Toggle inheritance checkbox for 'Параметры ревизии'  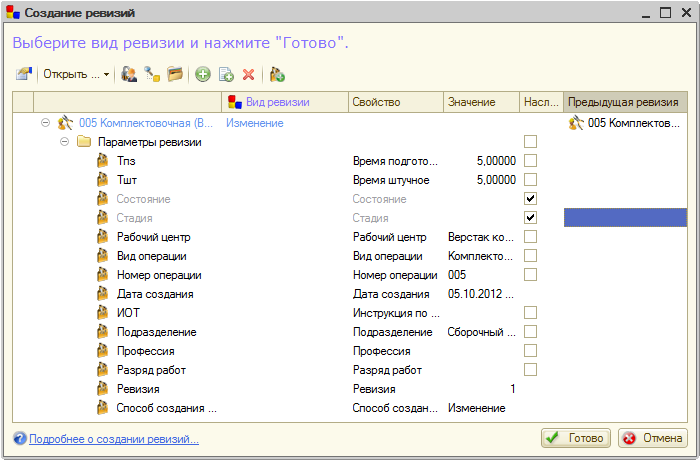[530, 142]
